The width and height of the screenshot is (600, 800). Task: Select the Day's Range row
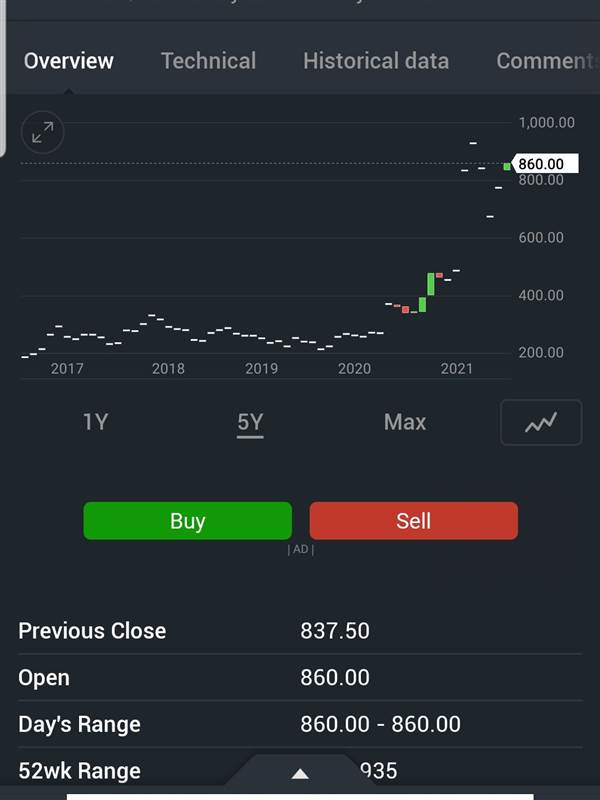coord(300,724)
